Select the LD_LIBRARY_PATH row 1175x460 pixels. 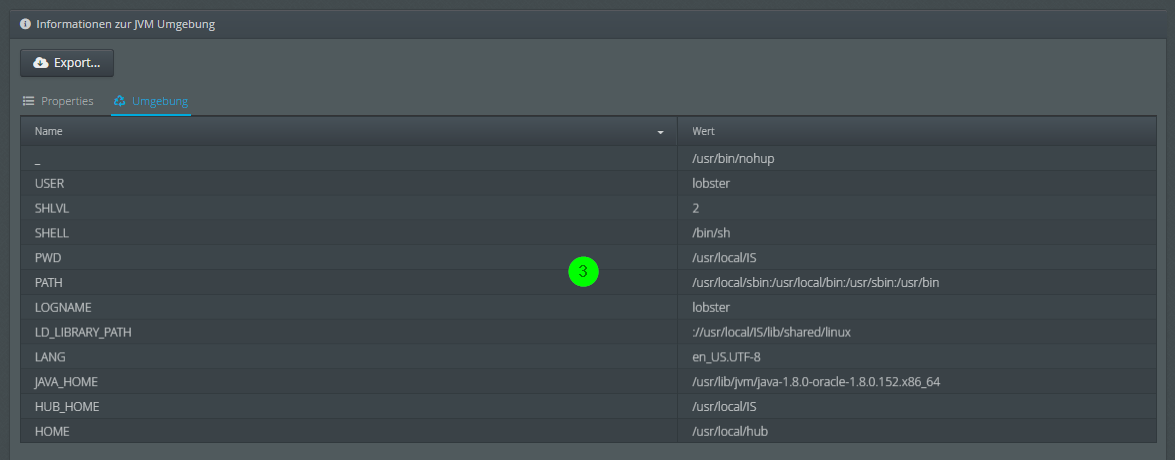(x=83, y=332)
